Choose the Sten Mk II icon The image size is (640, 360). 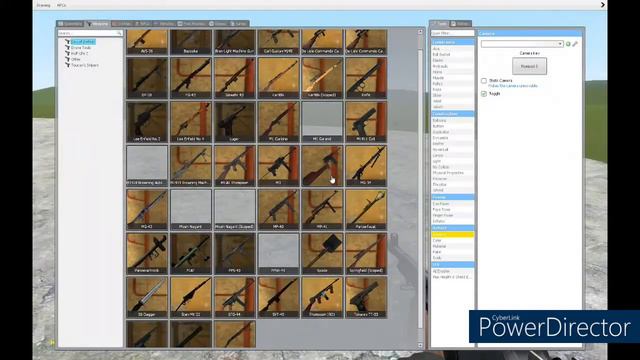coord(191,297)
